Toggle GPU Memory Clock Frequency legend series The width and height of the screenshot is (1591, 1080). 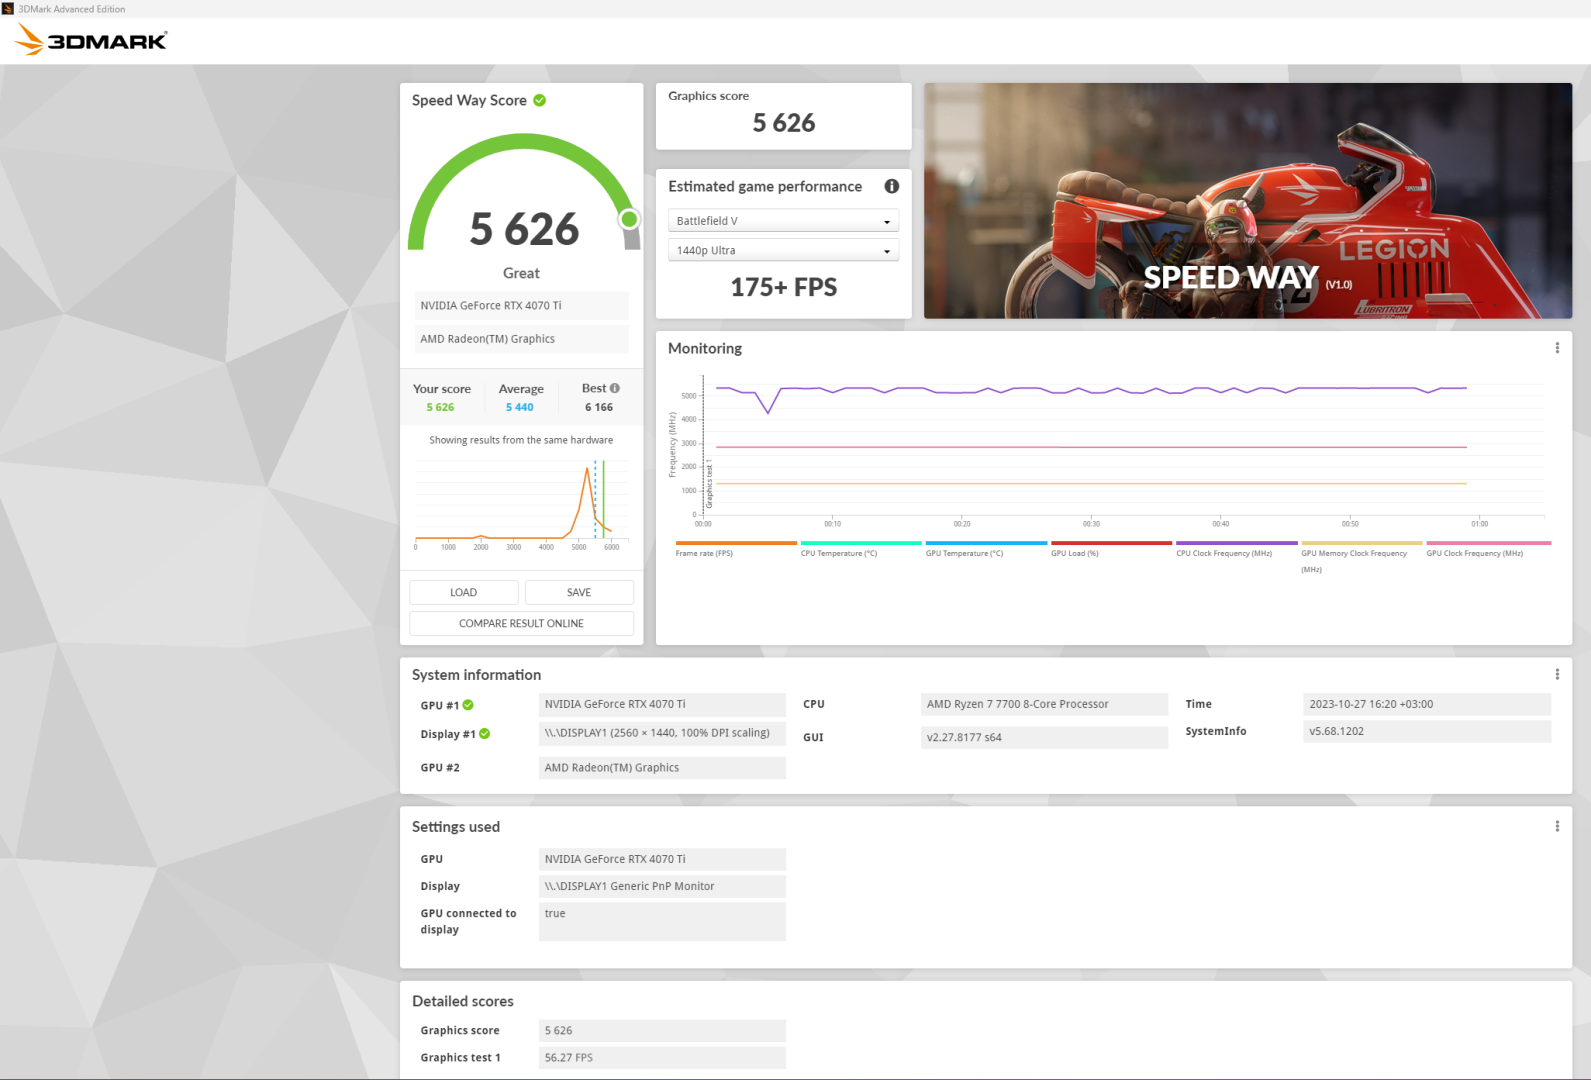pyautogui.click(x=1361, y=557)
